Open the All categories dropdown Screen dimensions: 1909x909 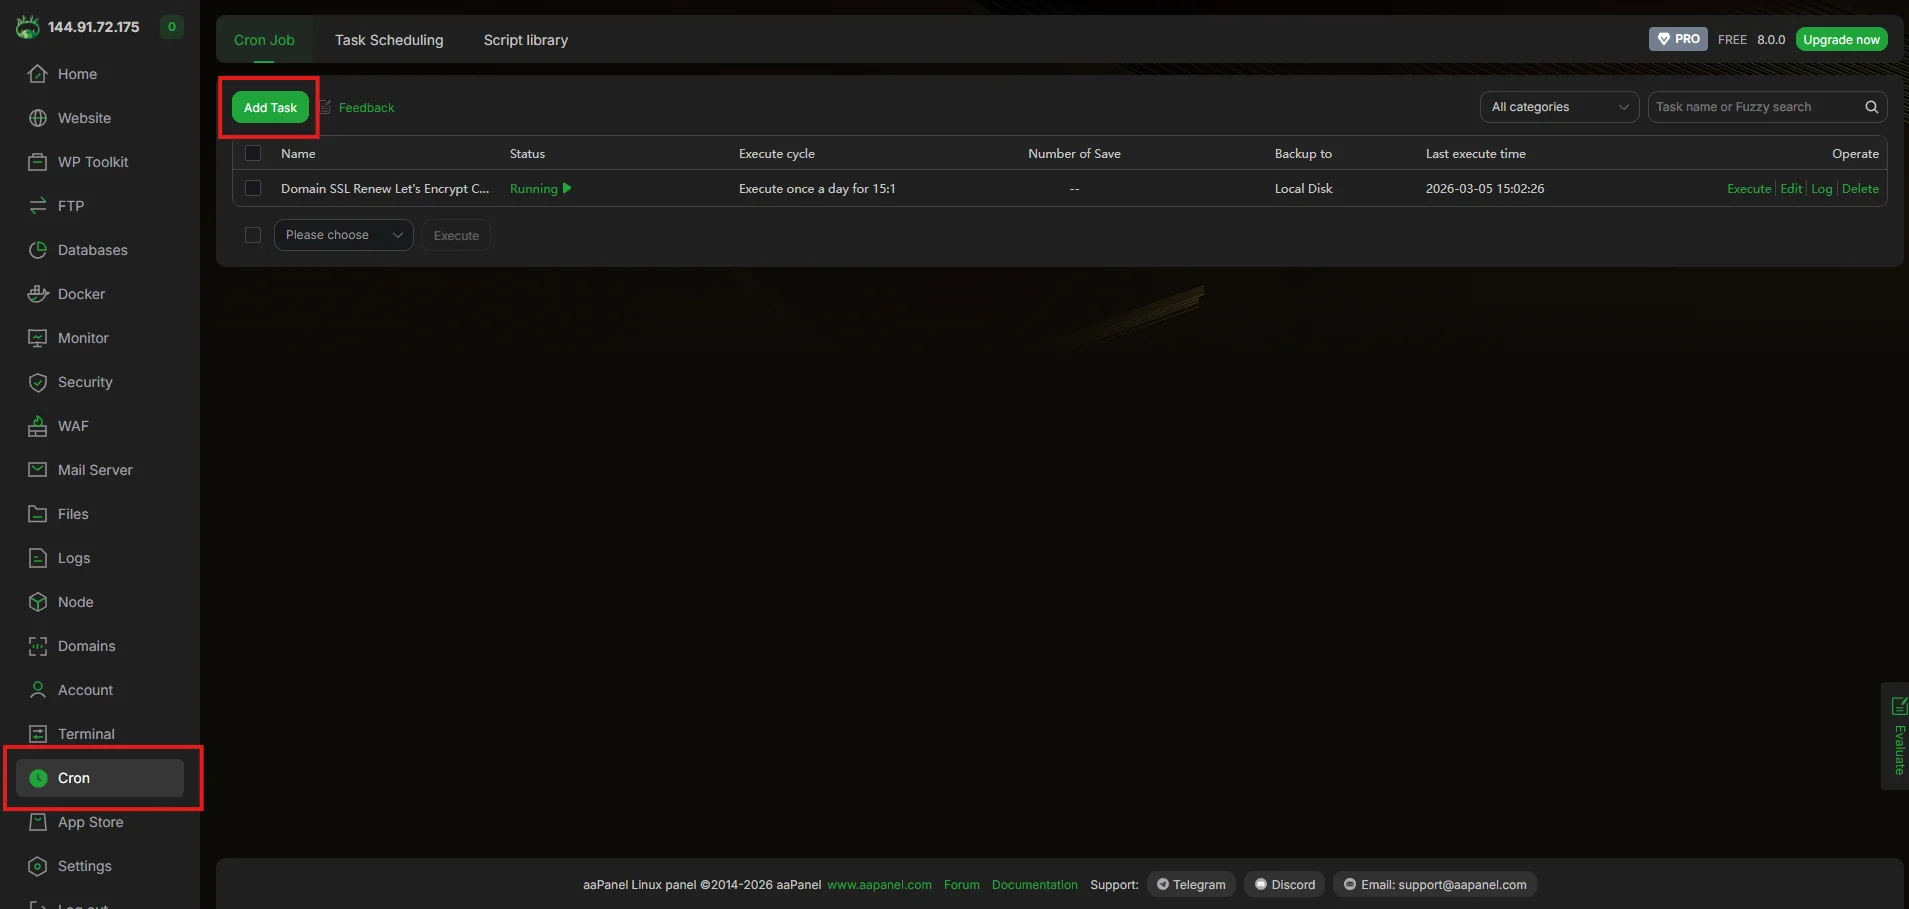click(x=1559, y=107)
